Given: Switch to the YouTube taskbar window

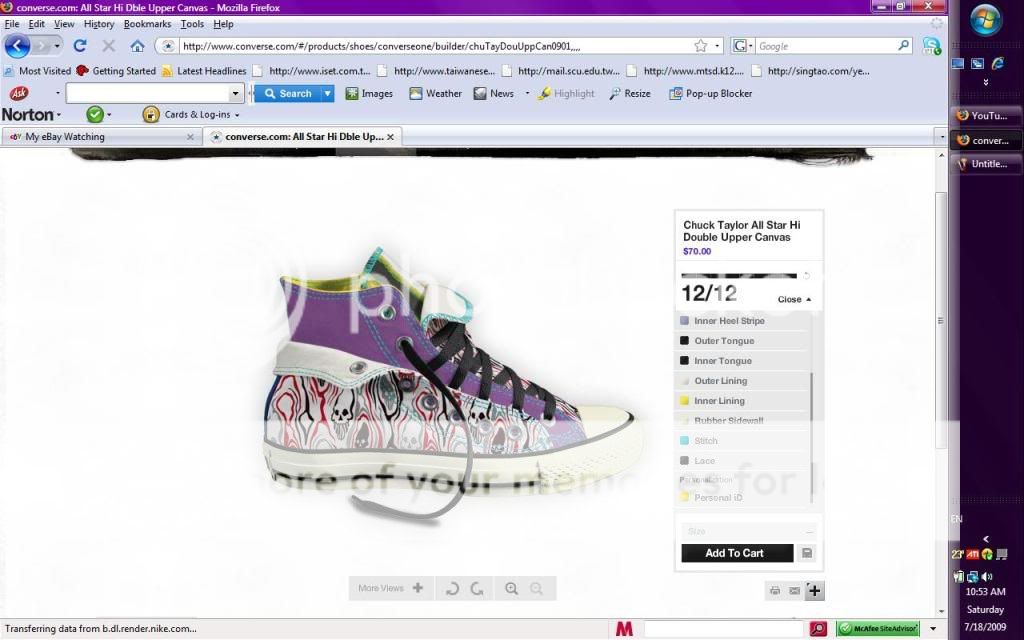Looking at the screenshot, I should (x=985, y=116).
